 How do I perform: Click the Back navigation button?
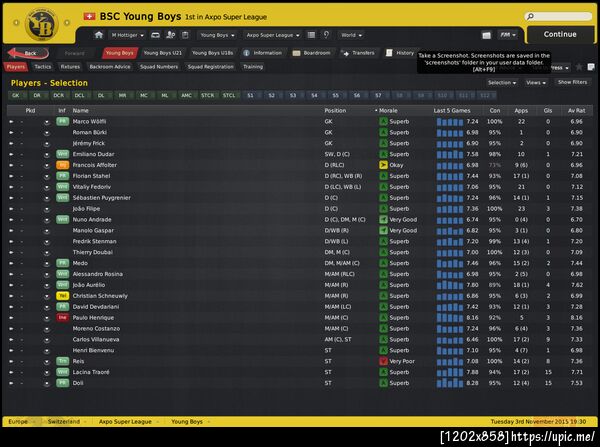pos(28,53)
